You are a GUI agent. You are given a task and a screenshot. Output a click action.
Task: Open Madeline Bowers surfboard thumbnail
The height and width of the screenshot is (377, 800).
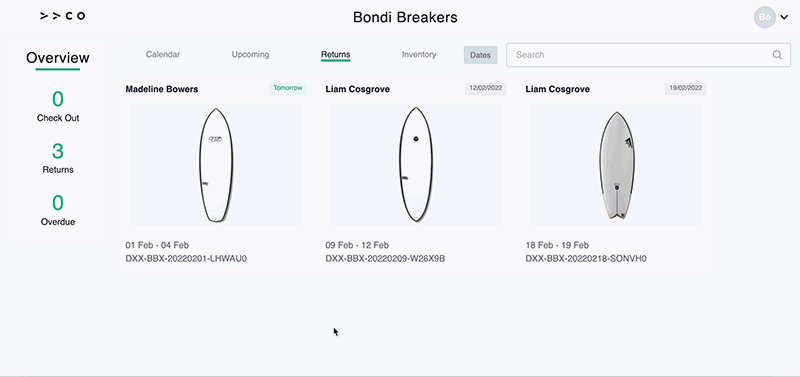tap(216, 164)
